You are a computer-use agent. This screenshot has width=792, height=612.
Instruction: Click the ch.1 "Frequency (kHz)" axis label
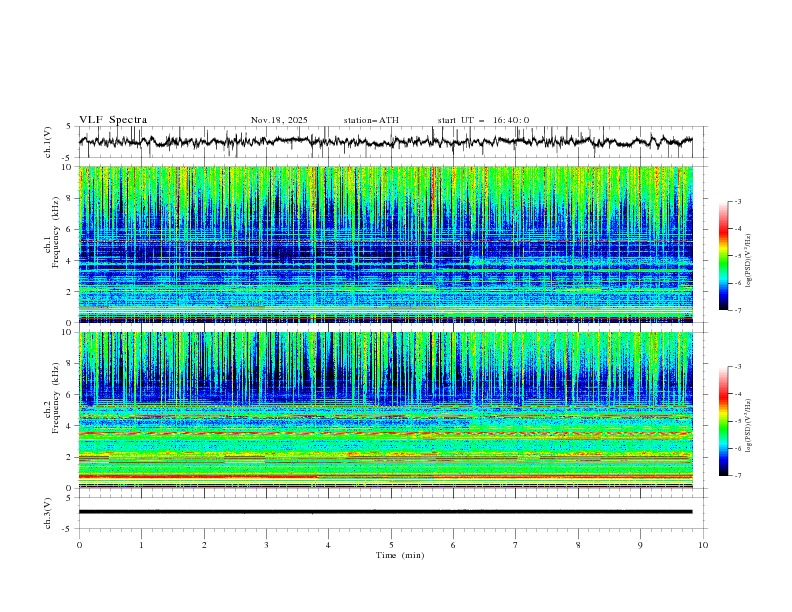55,231
